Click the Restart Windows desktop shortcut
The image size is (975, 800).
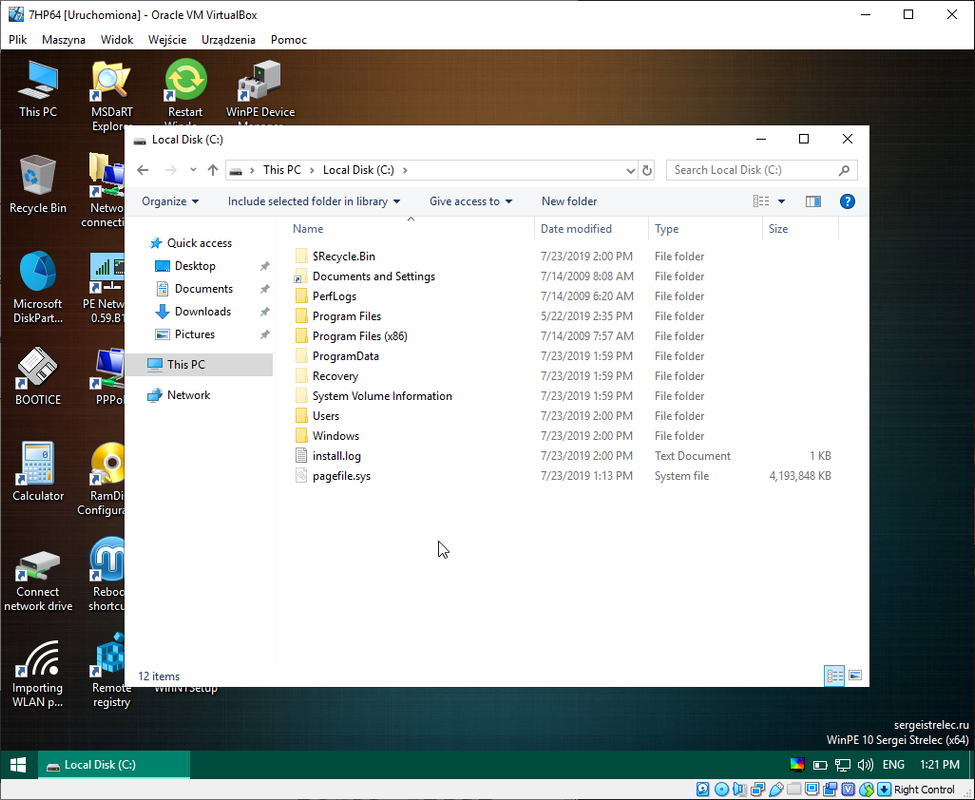pos(185,90)
